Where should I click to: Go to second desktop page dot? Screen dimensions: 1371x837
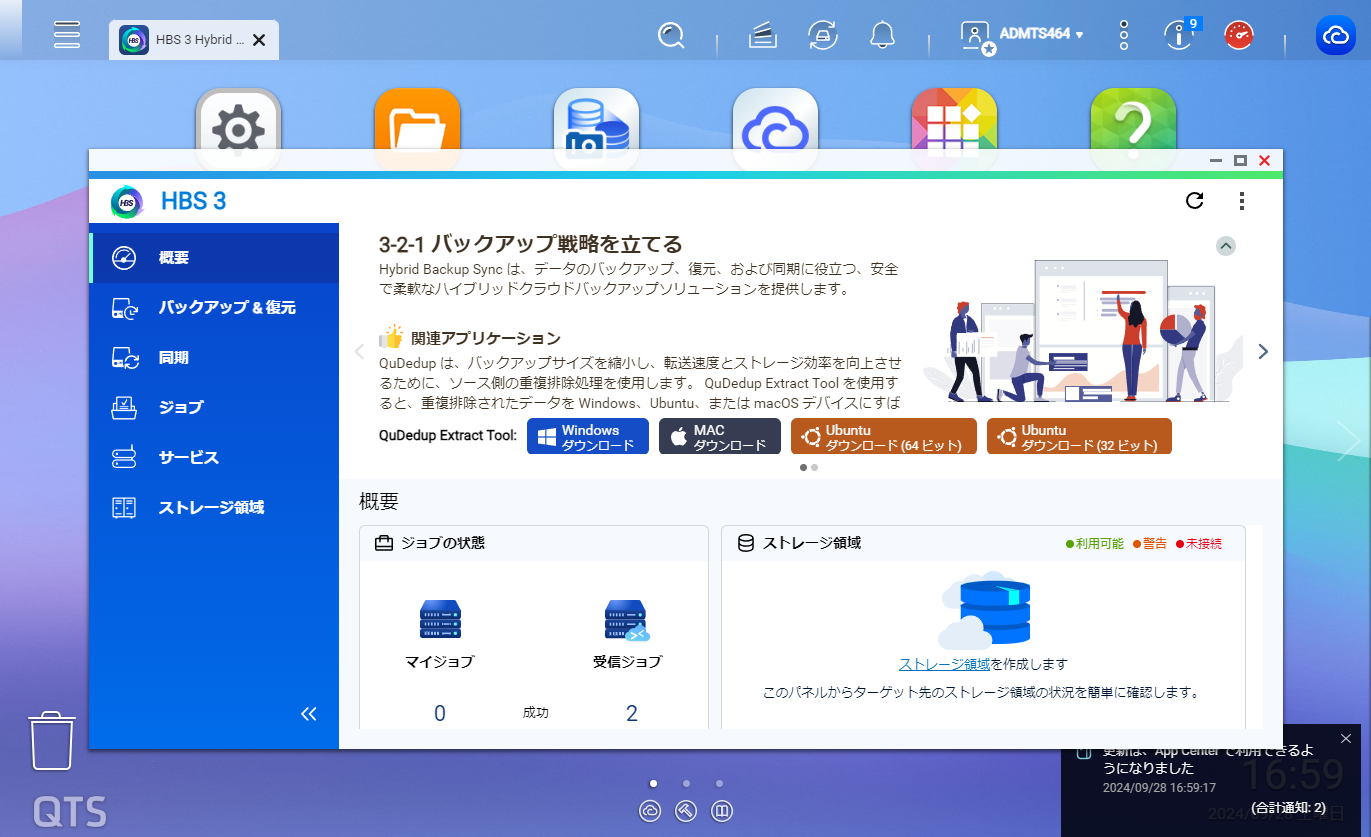point(686,784)
